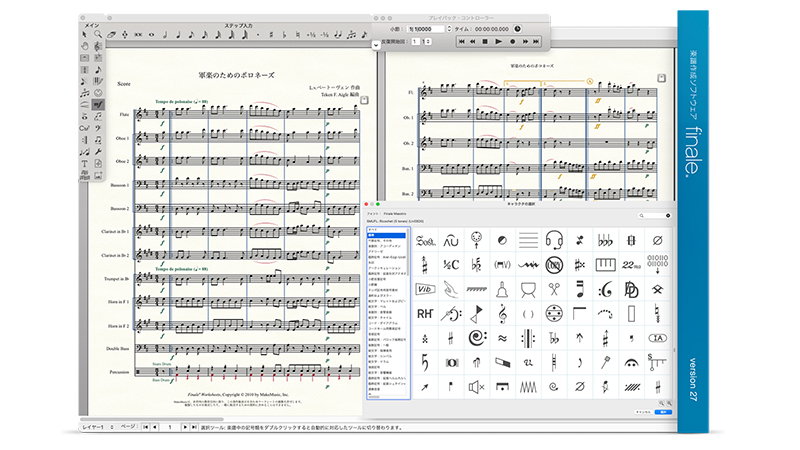Toggle the grace note tool
The height and width of the screenshot is (450, 800).
pos(364,35)
